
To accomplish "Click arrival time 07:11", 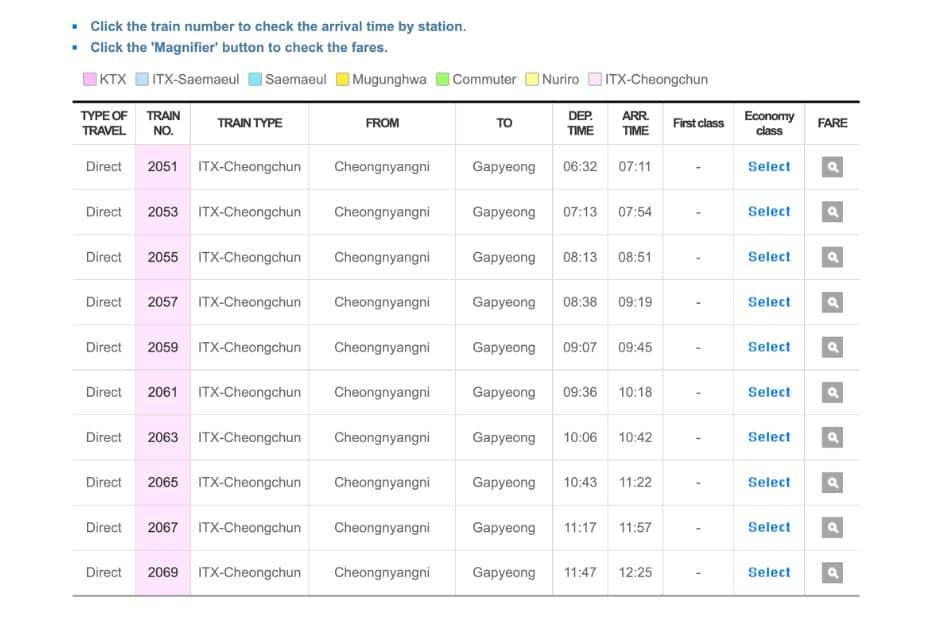I will pyautogui.click(x=635, y=167).
